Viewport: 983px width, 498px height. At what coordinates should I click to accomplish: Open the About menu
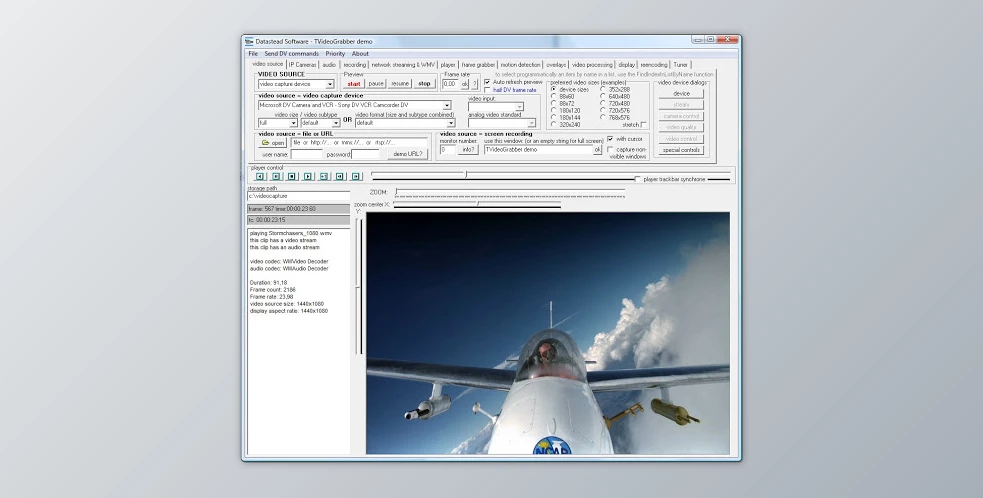360,54
